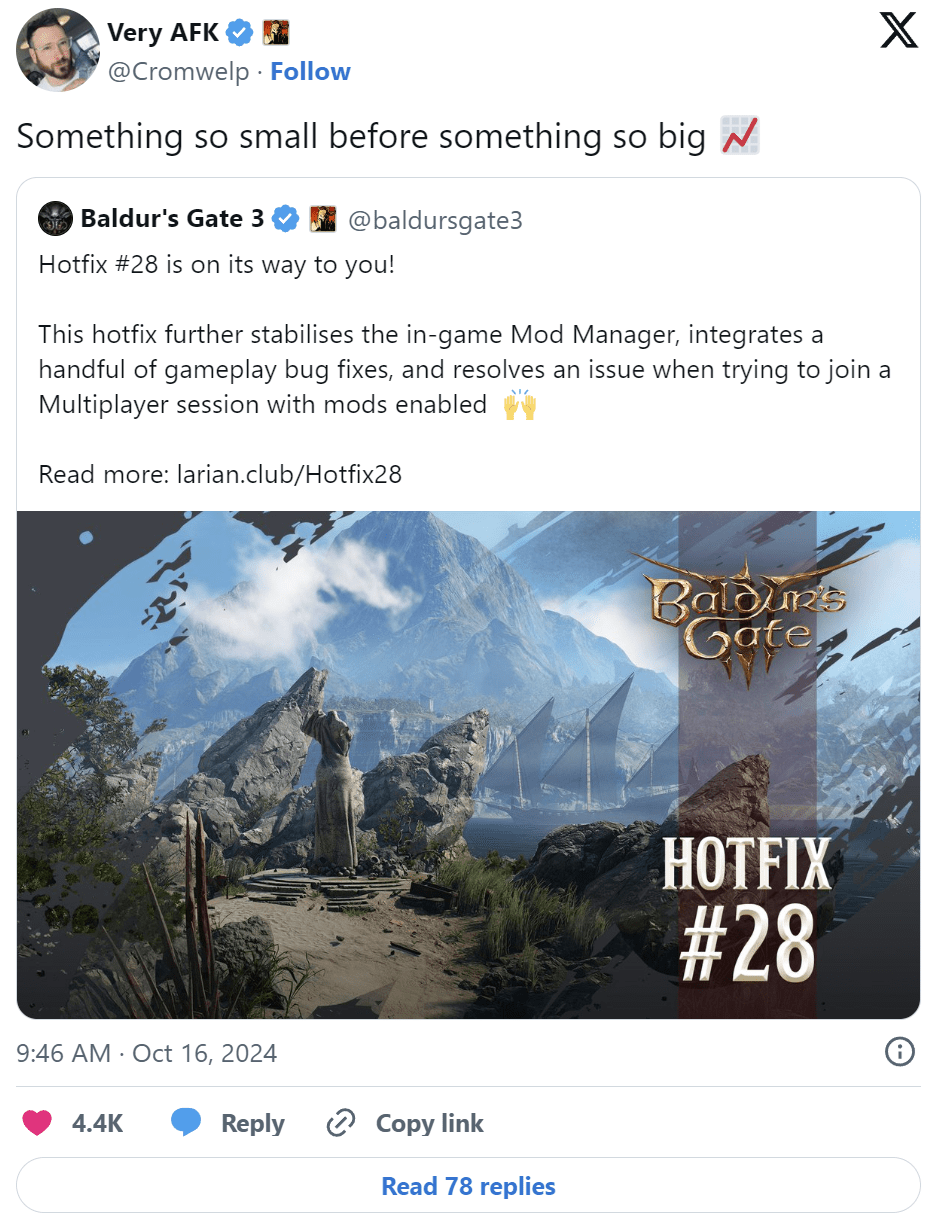
Task: Like the tweet with the heart icon
Action: (x=37, y=1123)
